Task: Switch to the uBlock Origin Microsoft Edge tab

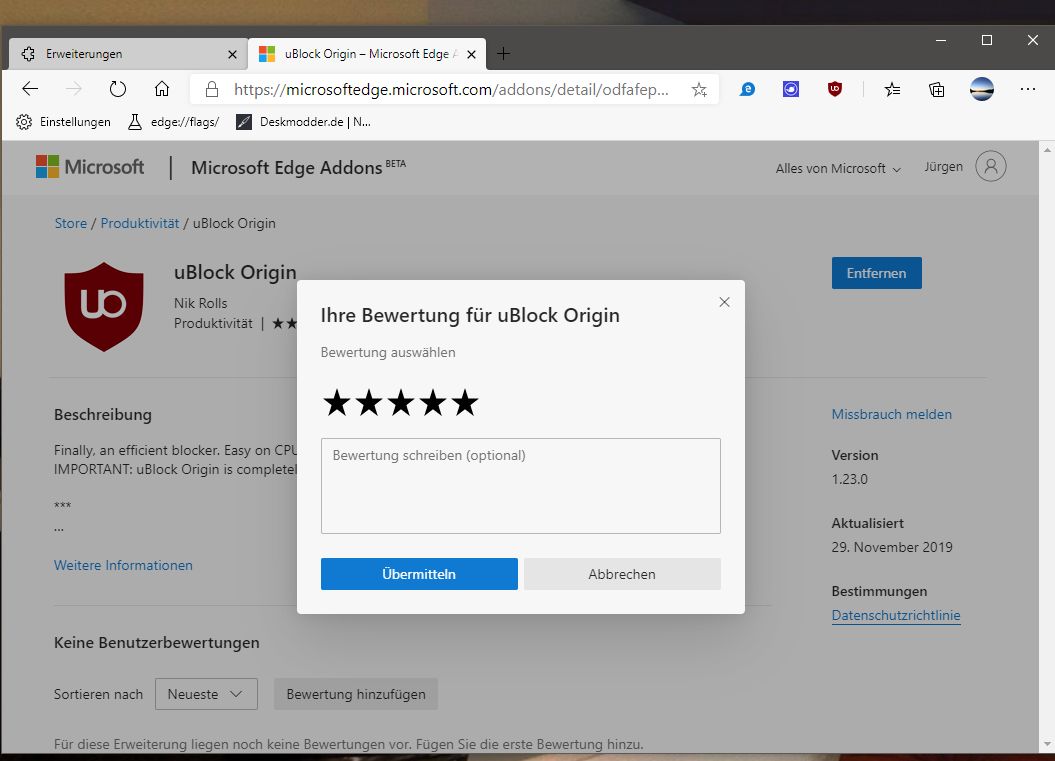Action: click(x=367, y=54)
